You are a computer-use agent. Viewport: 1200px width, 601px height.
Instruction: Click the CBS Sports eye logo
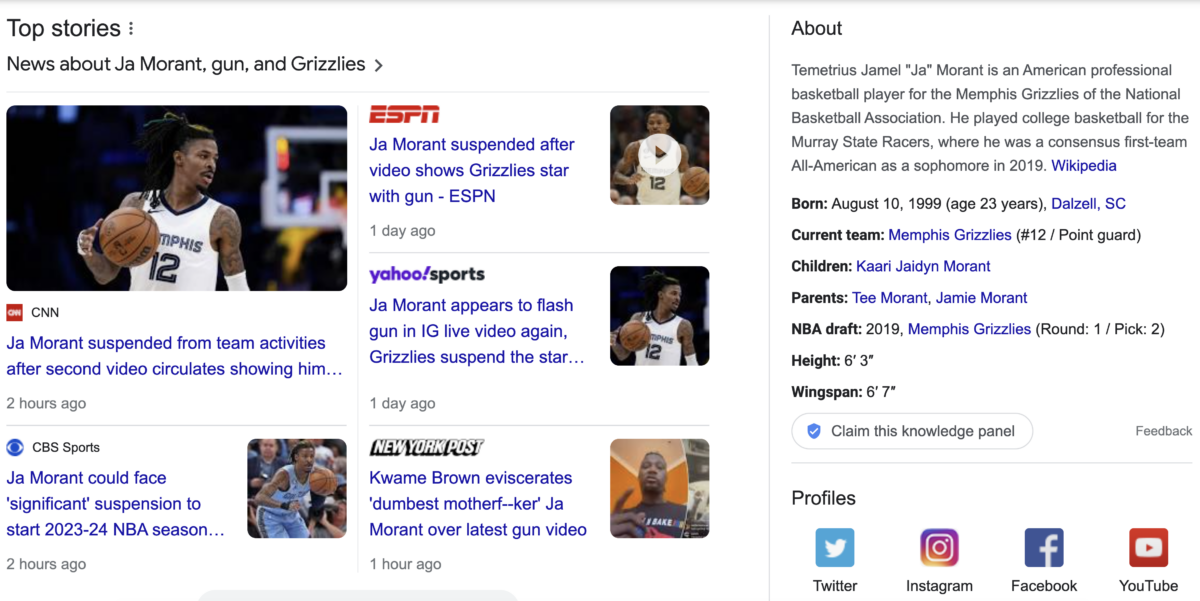[x=15, y=447]
